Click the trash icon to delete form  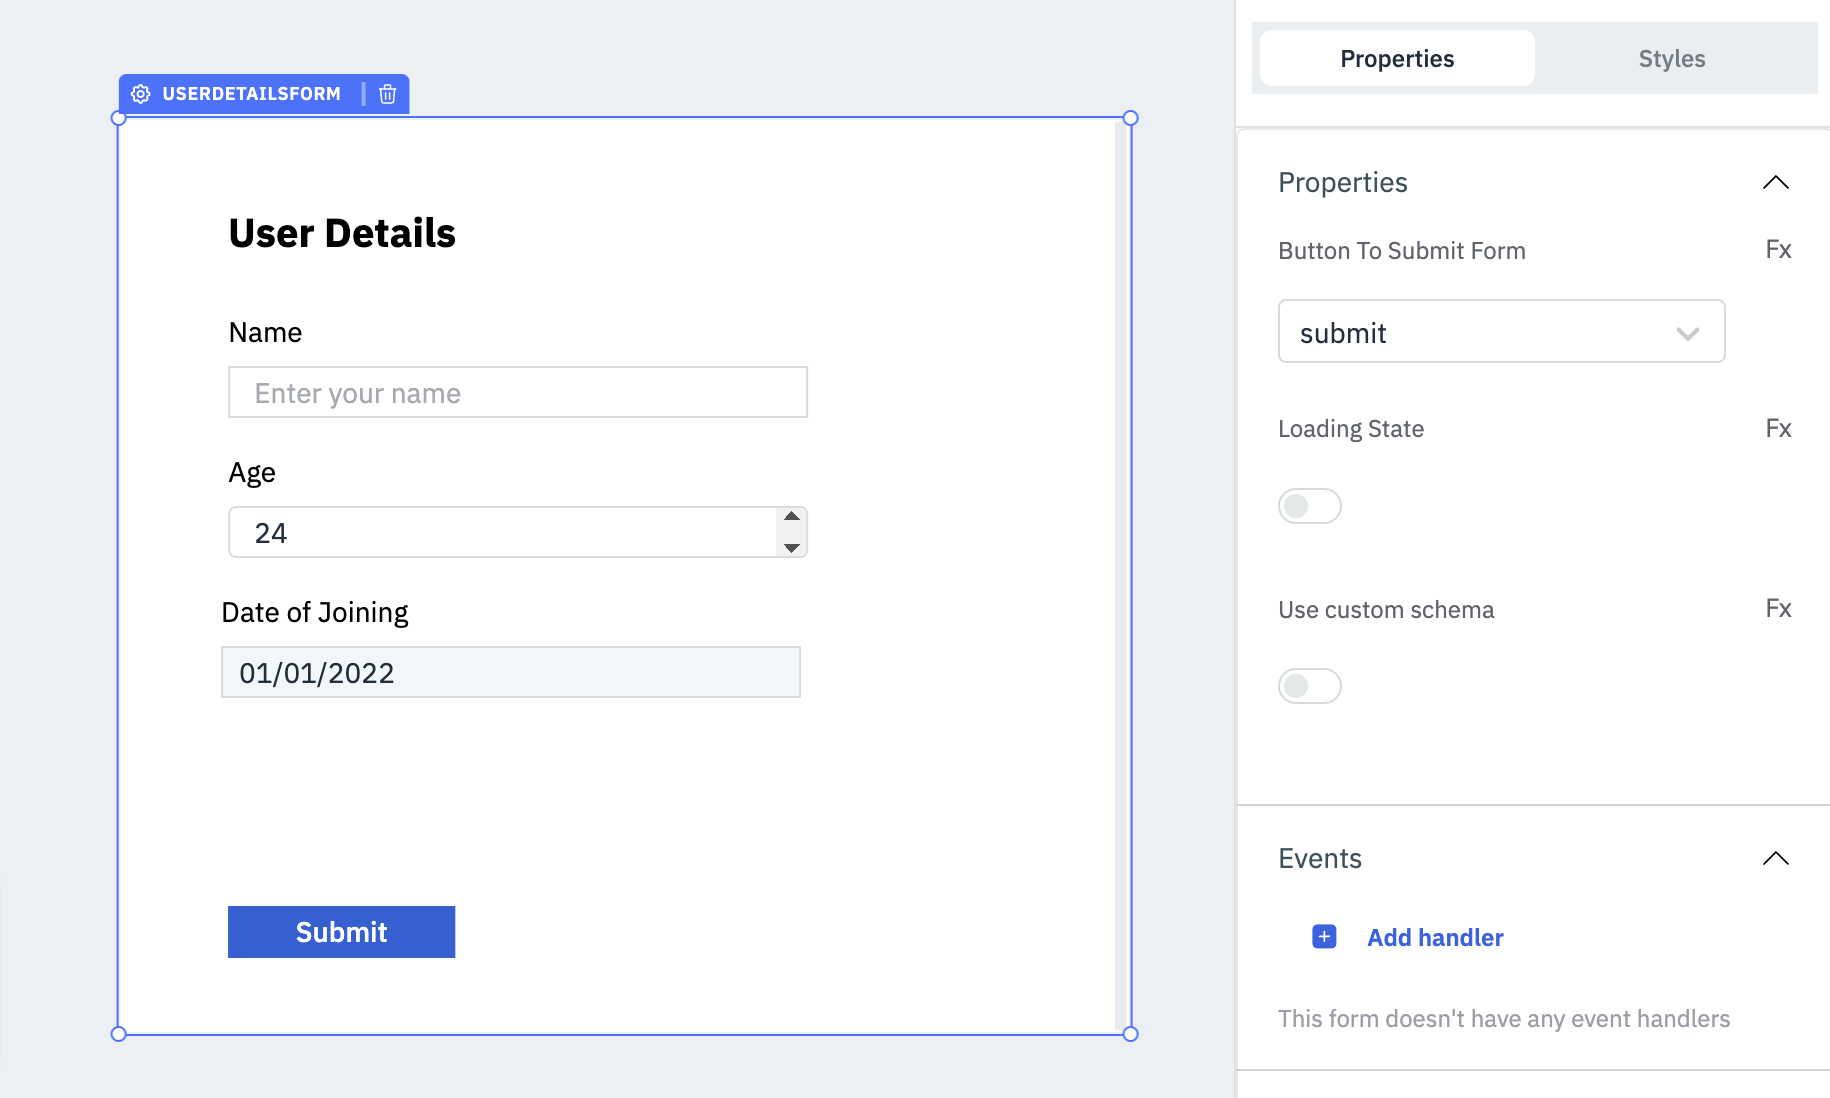388,94
